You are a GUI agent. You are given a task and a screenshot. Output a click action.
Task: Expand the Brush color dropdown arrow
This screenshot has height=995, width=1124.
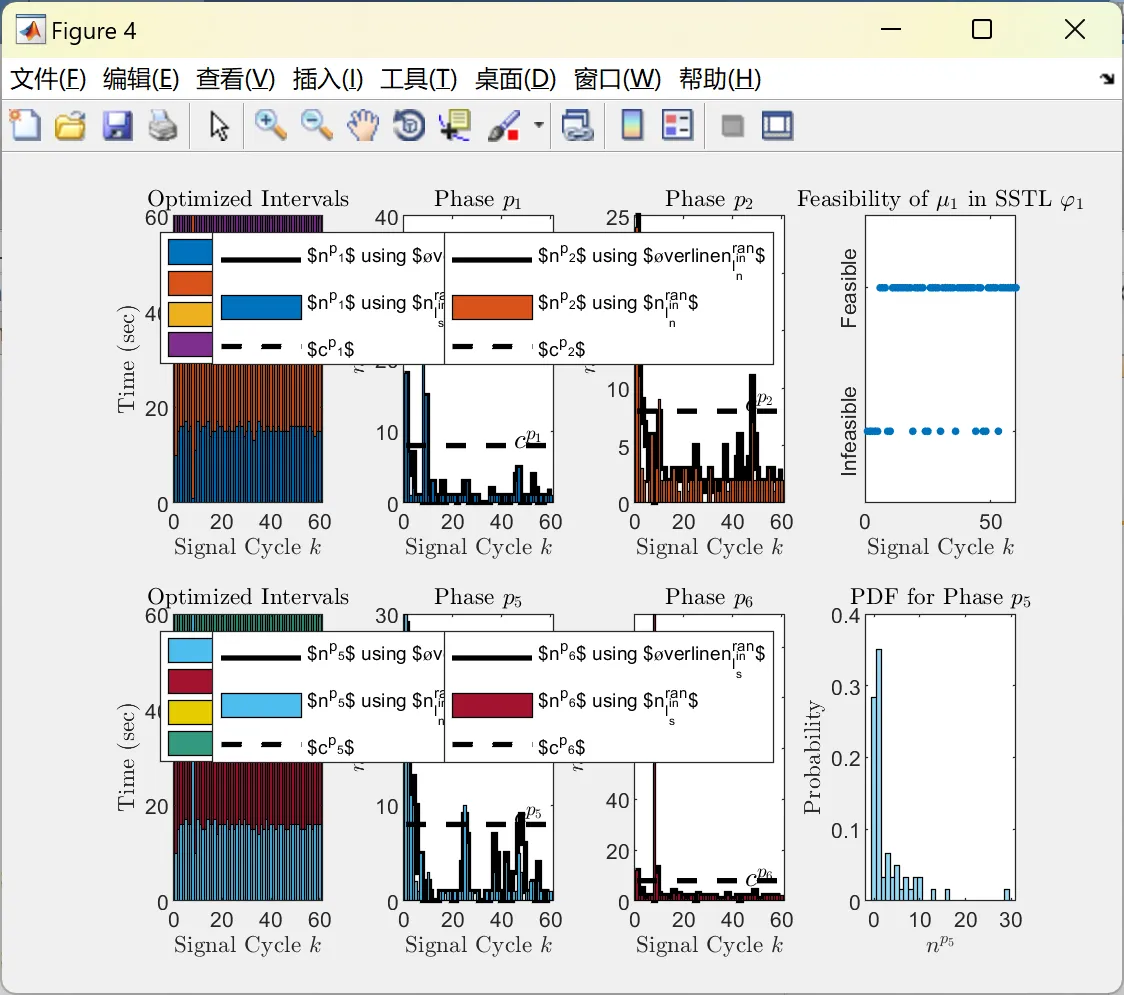click(538, 125)
